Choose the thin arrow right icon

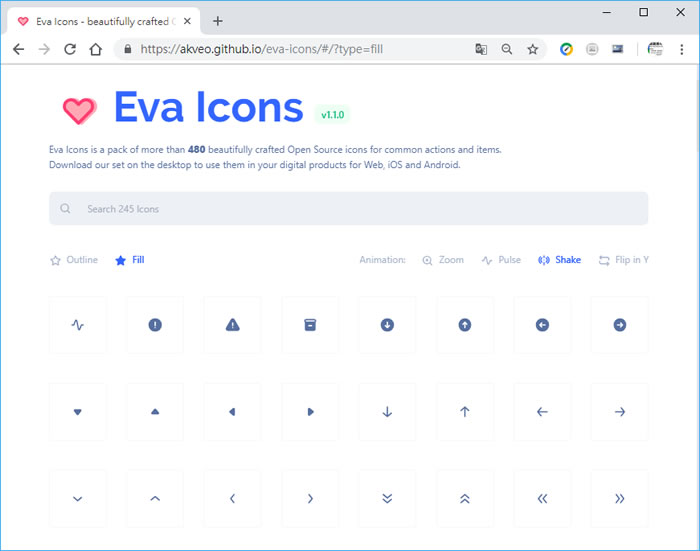click(x=620, y=412)
